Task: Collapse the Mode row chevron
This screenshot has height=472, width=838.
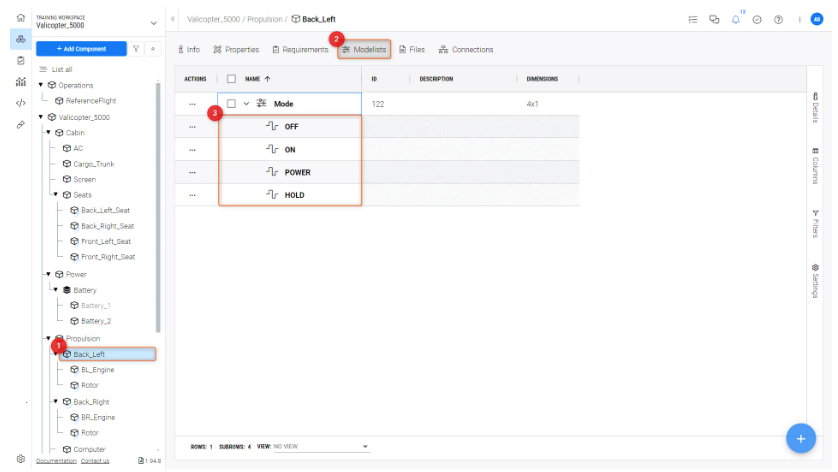Action: pyautogui.click(x=246, y=104)
